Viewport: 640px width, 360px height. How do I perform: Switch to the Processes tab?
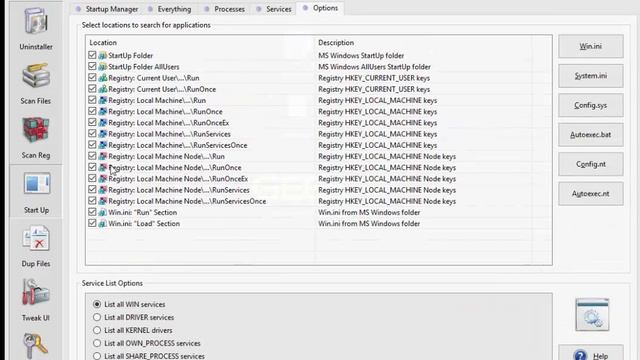point(225,9)
